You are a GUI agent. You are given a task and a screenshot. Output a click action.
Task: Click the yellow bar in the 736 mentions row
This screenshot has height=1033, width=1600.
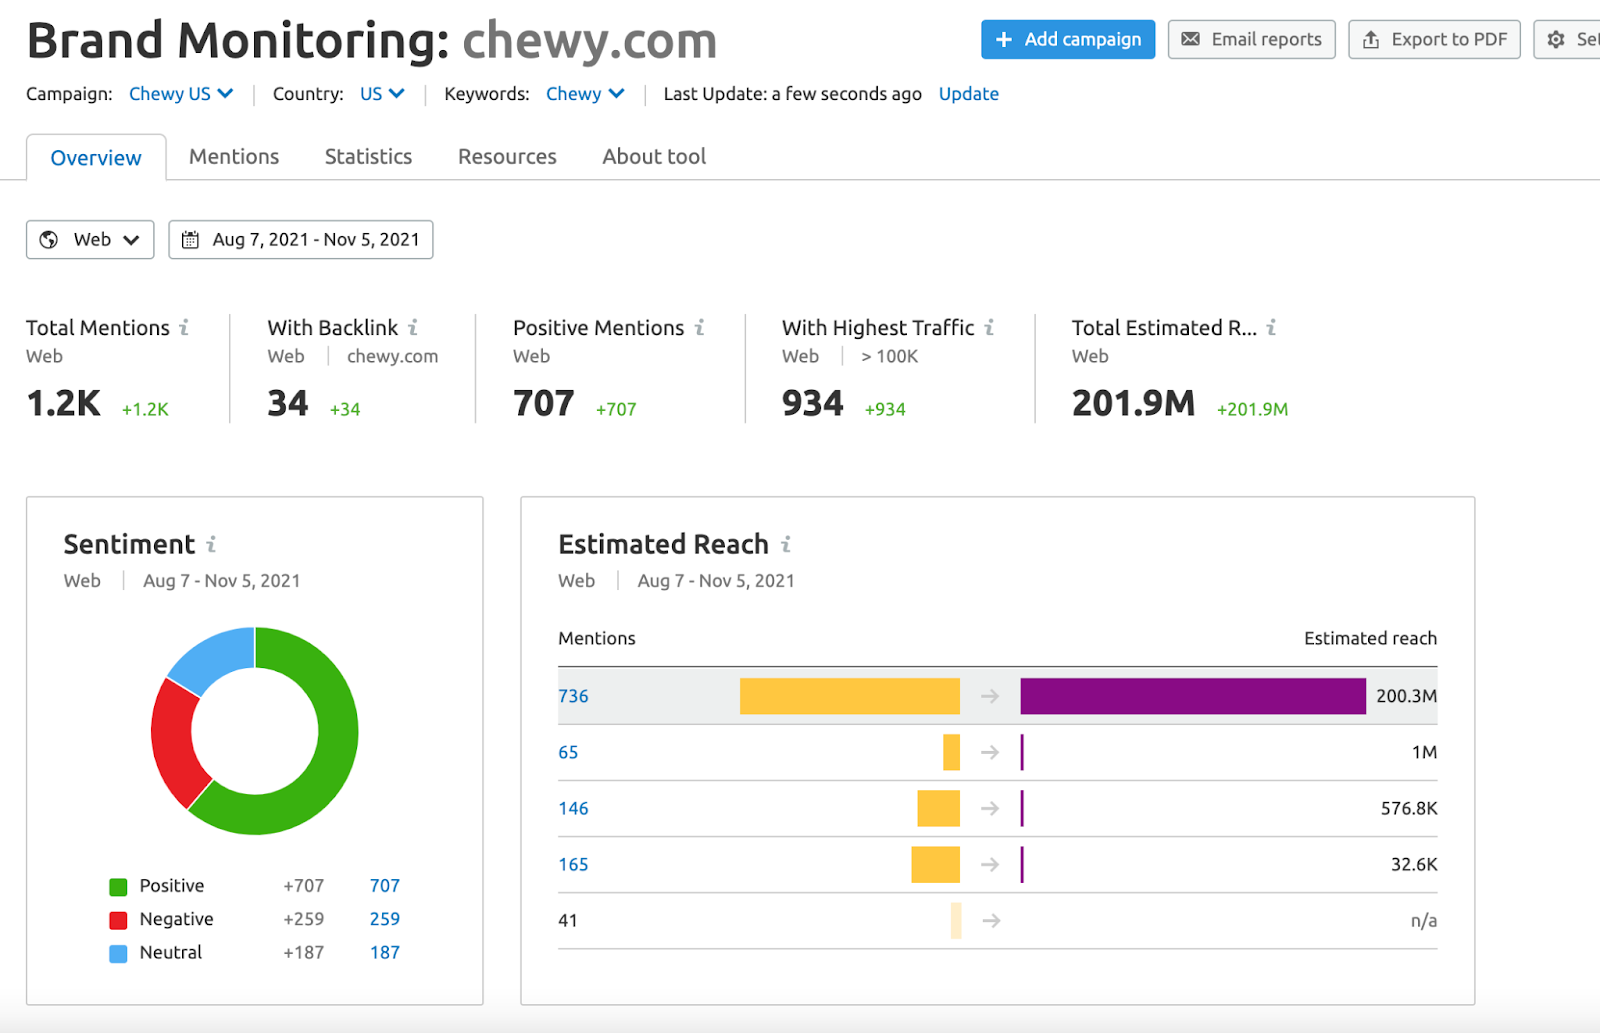pos(849,696)
